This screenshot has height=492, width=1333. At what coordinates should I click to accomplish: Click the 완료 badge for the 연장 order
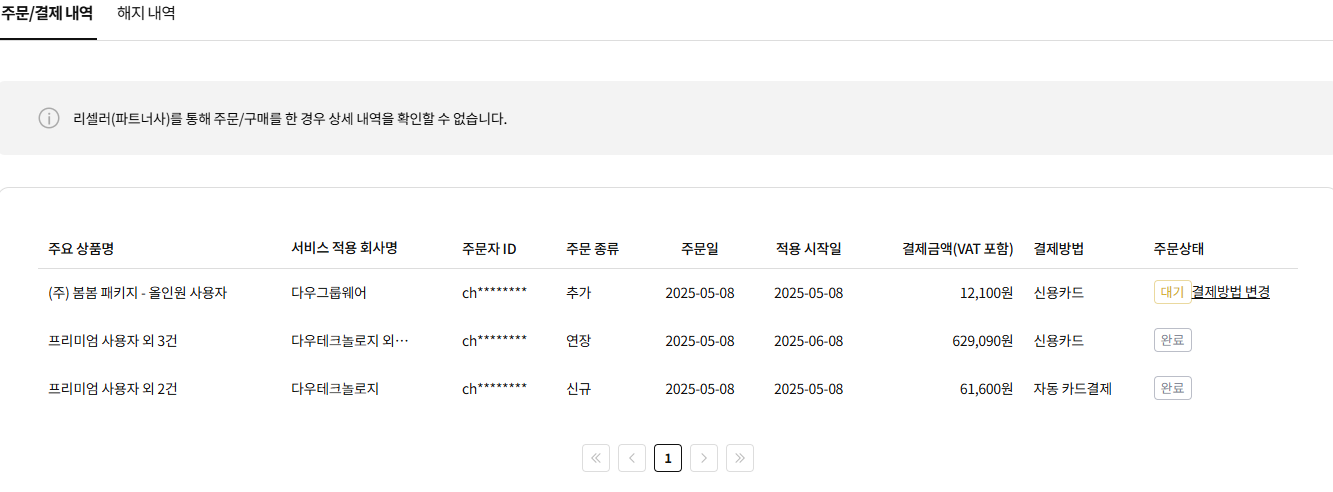1172,340
